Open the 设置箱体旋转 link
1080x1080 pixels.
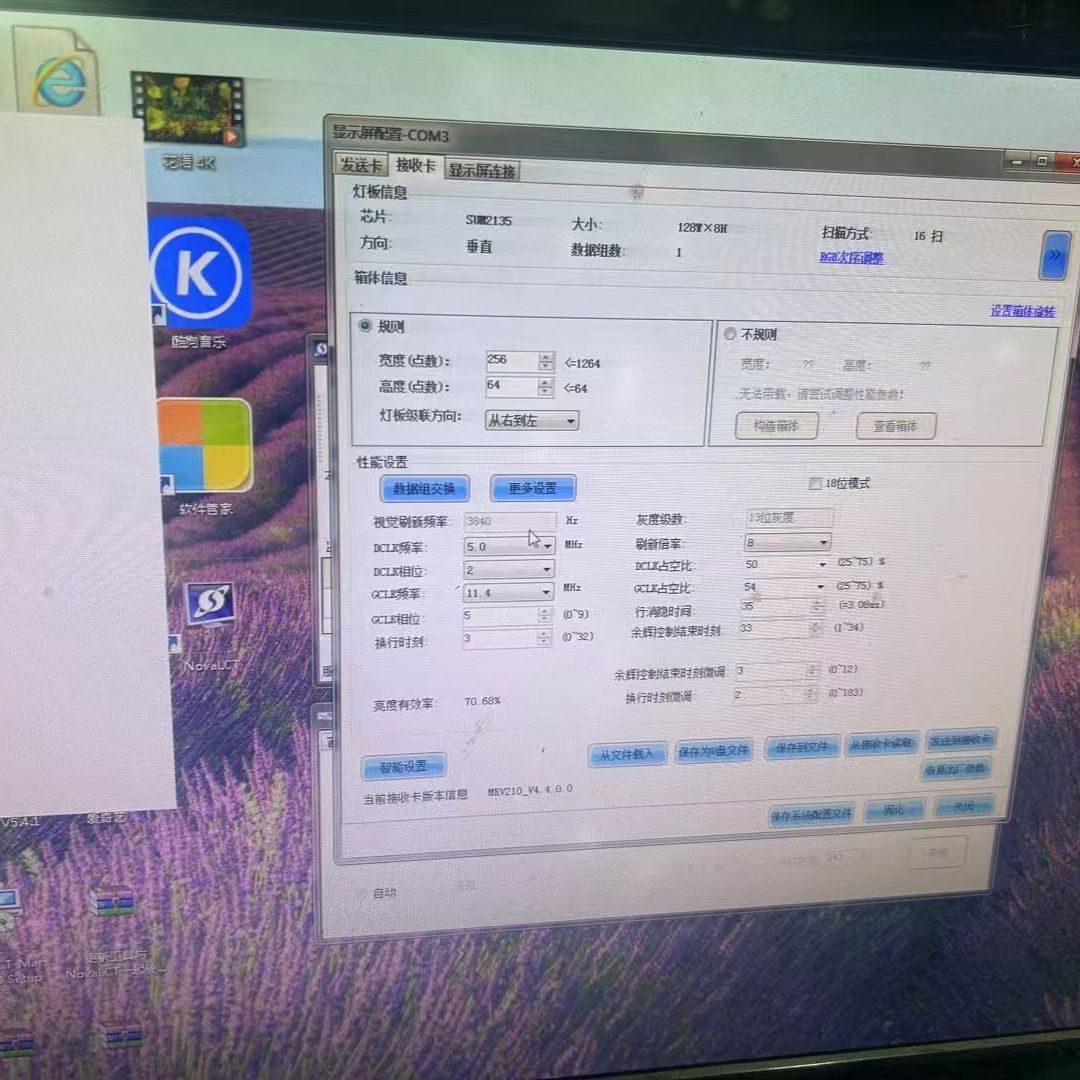(1023, 311)
